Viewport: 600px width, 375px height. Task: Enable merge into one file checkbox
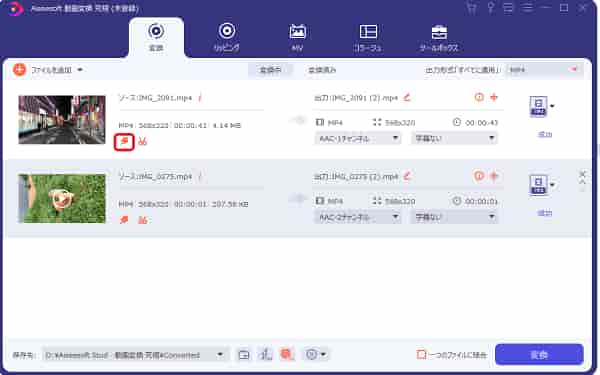[421, 354]
